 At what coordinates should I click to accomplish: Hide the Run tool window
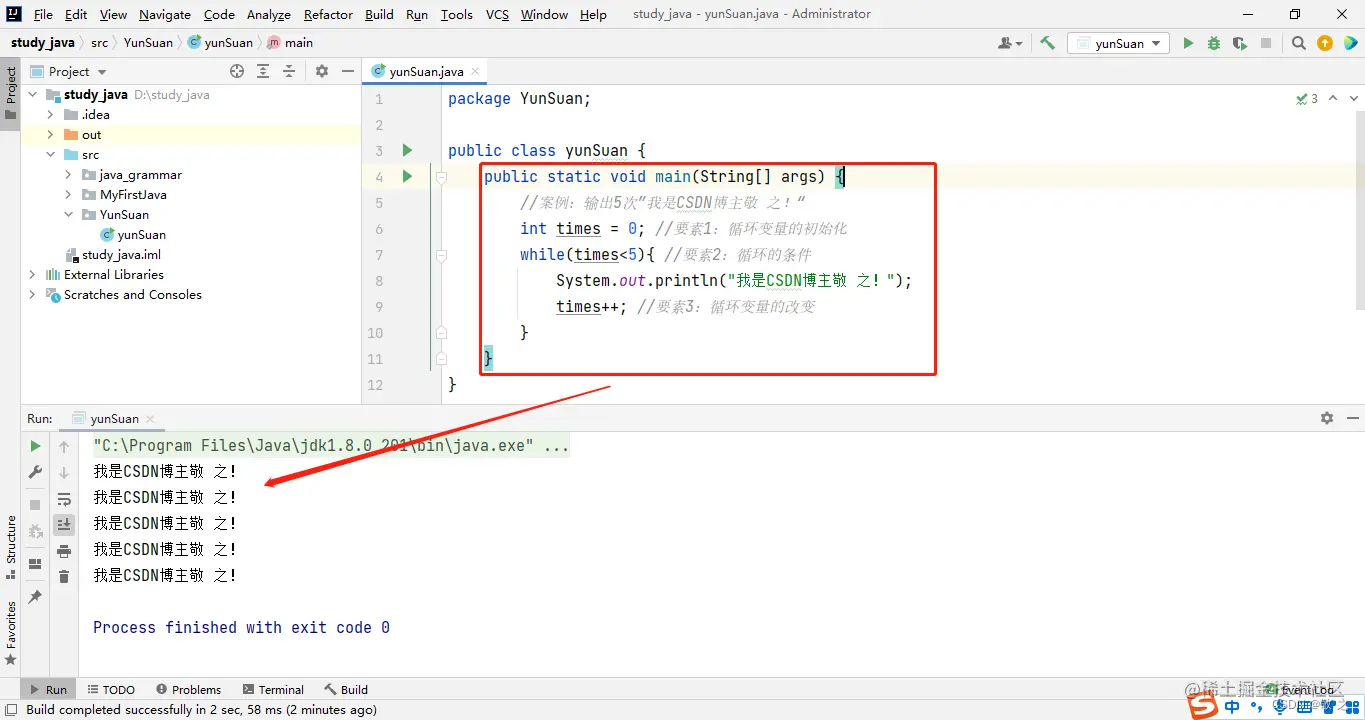(x=1352, y=418)
